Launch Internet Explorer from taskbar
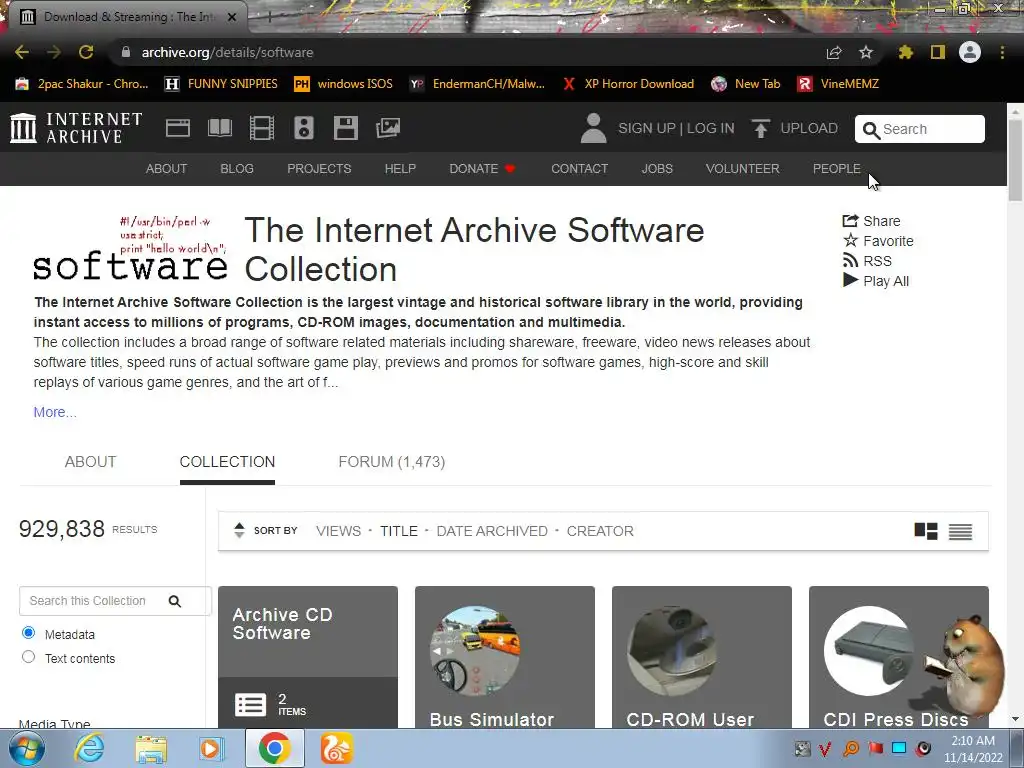Screen dimensions: 1024x768 click(x=89, y=748)
